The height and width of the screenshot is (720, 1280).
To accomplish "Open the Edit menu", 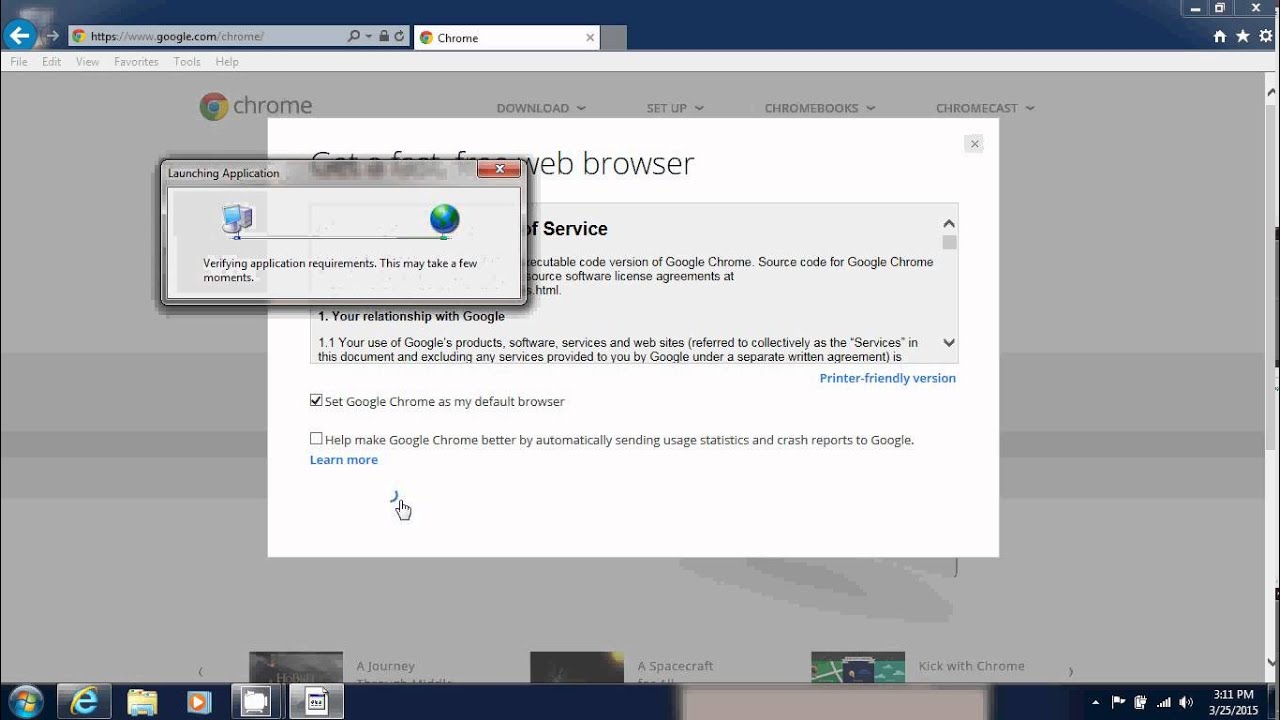I will [x=52, y=62].
